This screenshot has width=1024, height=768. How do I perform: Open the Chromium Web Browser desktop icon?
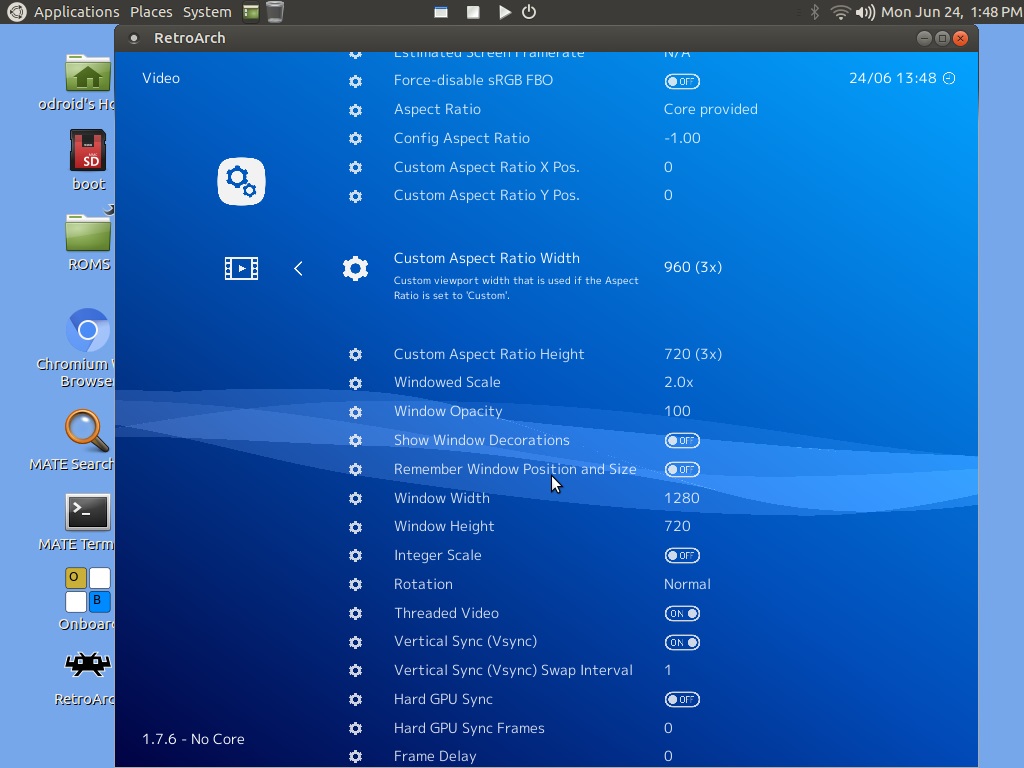[88, 331]
